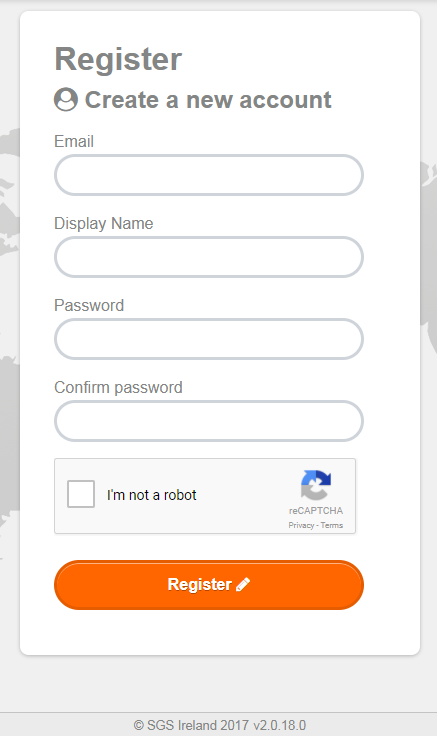437x736 pixels.
Task: Click the Register page heading
Action: coord(118,60)
